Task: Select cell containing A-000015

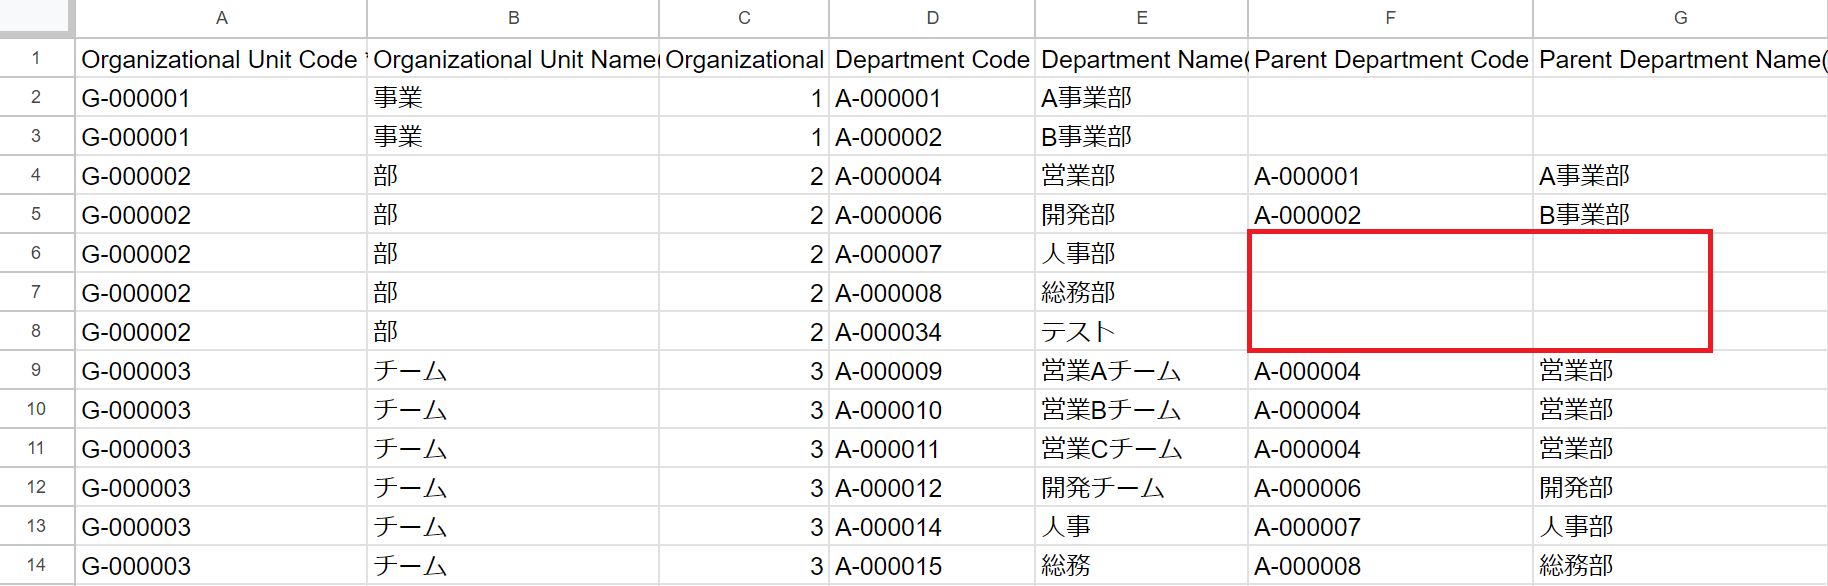Action: [888, 566]
